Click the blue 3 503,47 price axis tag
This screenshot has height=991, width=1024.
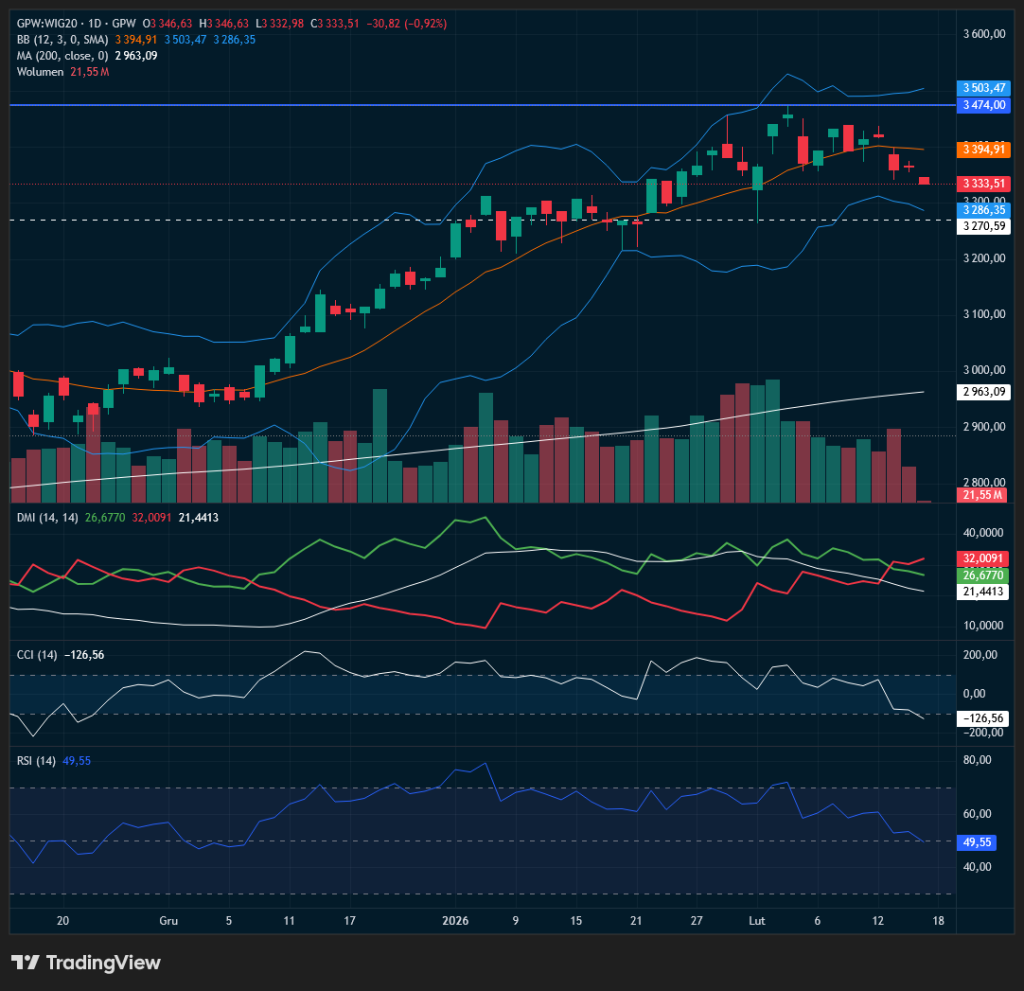(x=983, y=88)
